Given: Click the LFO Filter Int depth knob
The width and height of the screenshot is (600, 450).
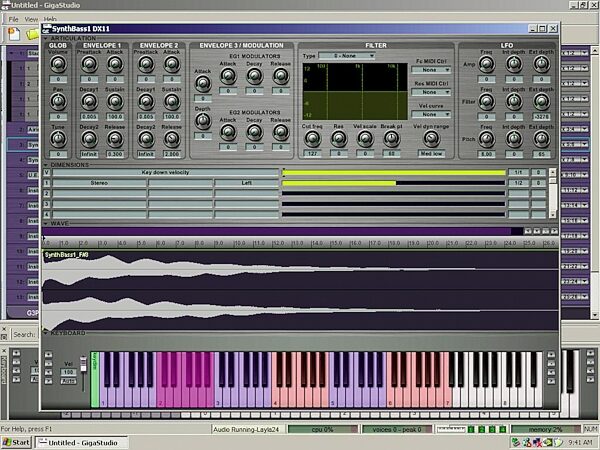Looking at the screenshot, I should click(x=514, y=101).
